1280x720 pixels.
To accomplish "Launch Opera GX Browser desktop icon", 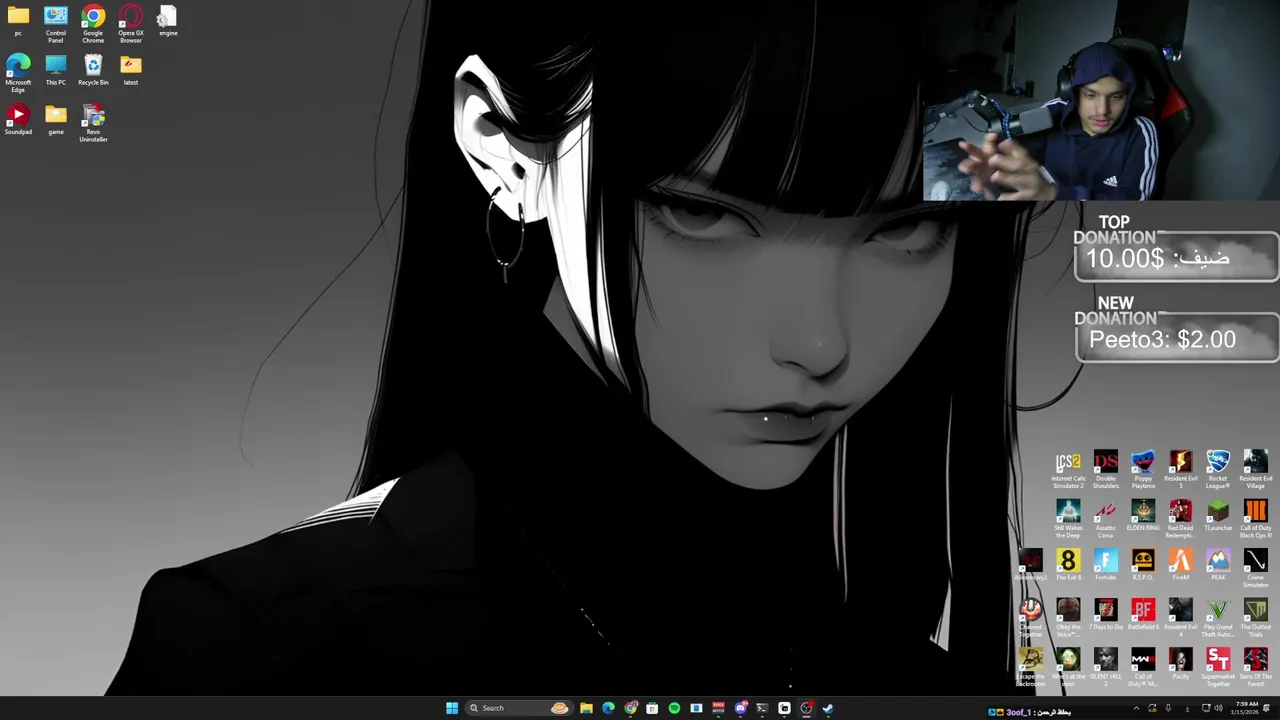I will [131, 24].
